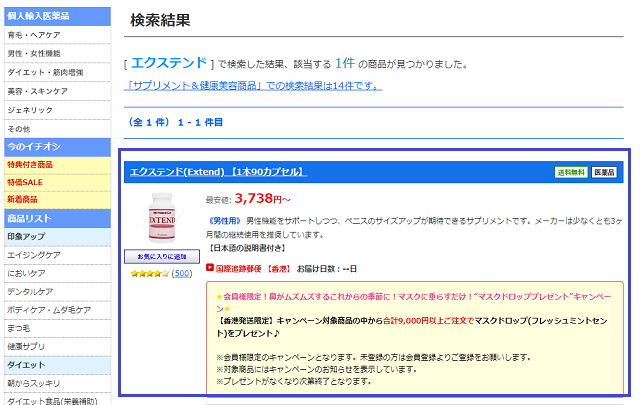This screenshot has height=405, width=640.
Task: Click the 今のイチオシ sidebar header
Action: [x=58, y=147]
